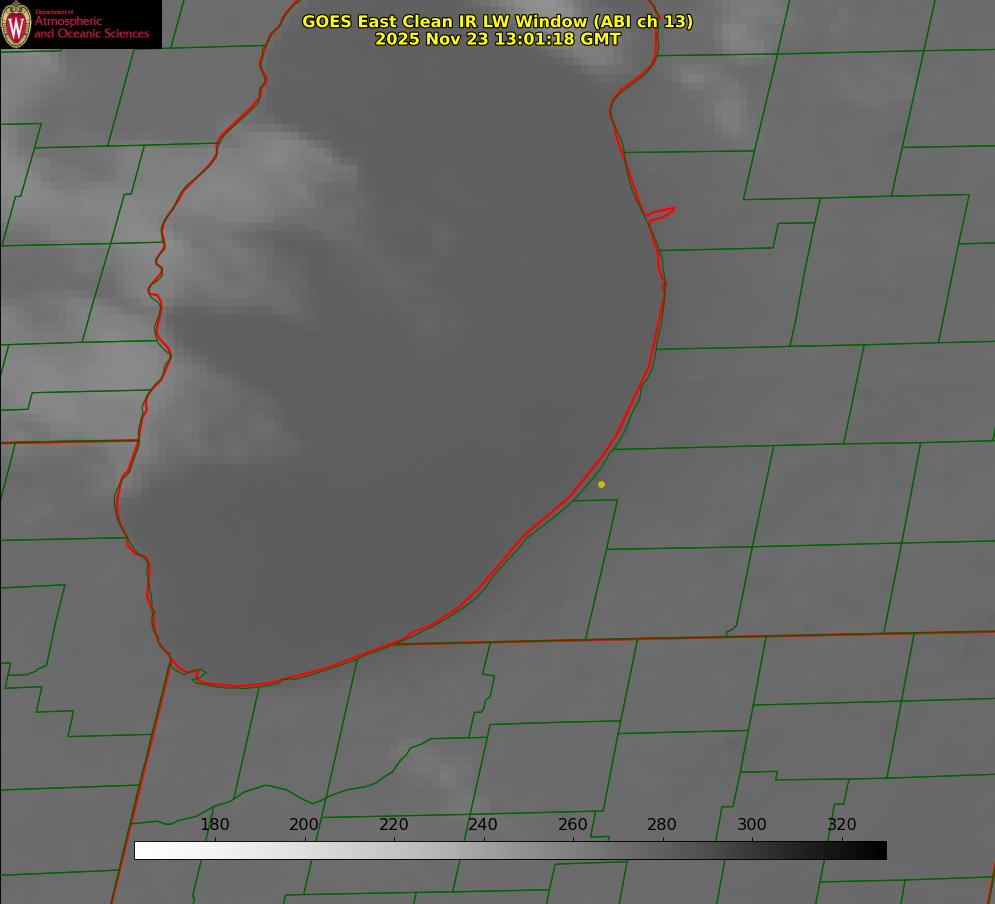Viewport: 995px width, 904px height.
Task: Click the yellow dot marker near shoreline
Action: point(601,485)
